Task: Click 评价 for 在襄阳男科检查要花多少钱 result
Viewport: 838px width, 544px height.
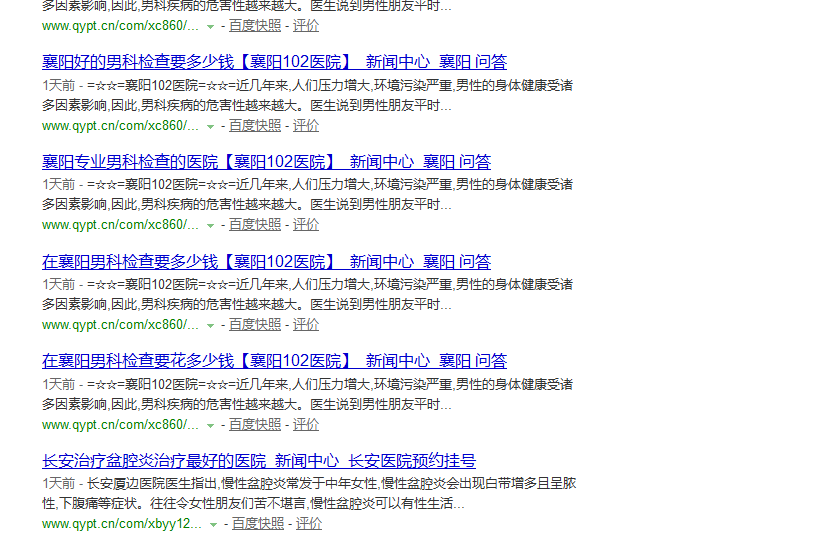Action: [306, 425]
